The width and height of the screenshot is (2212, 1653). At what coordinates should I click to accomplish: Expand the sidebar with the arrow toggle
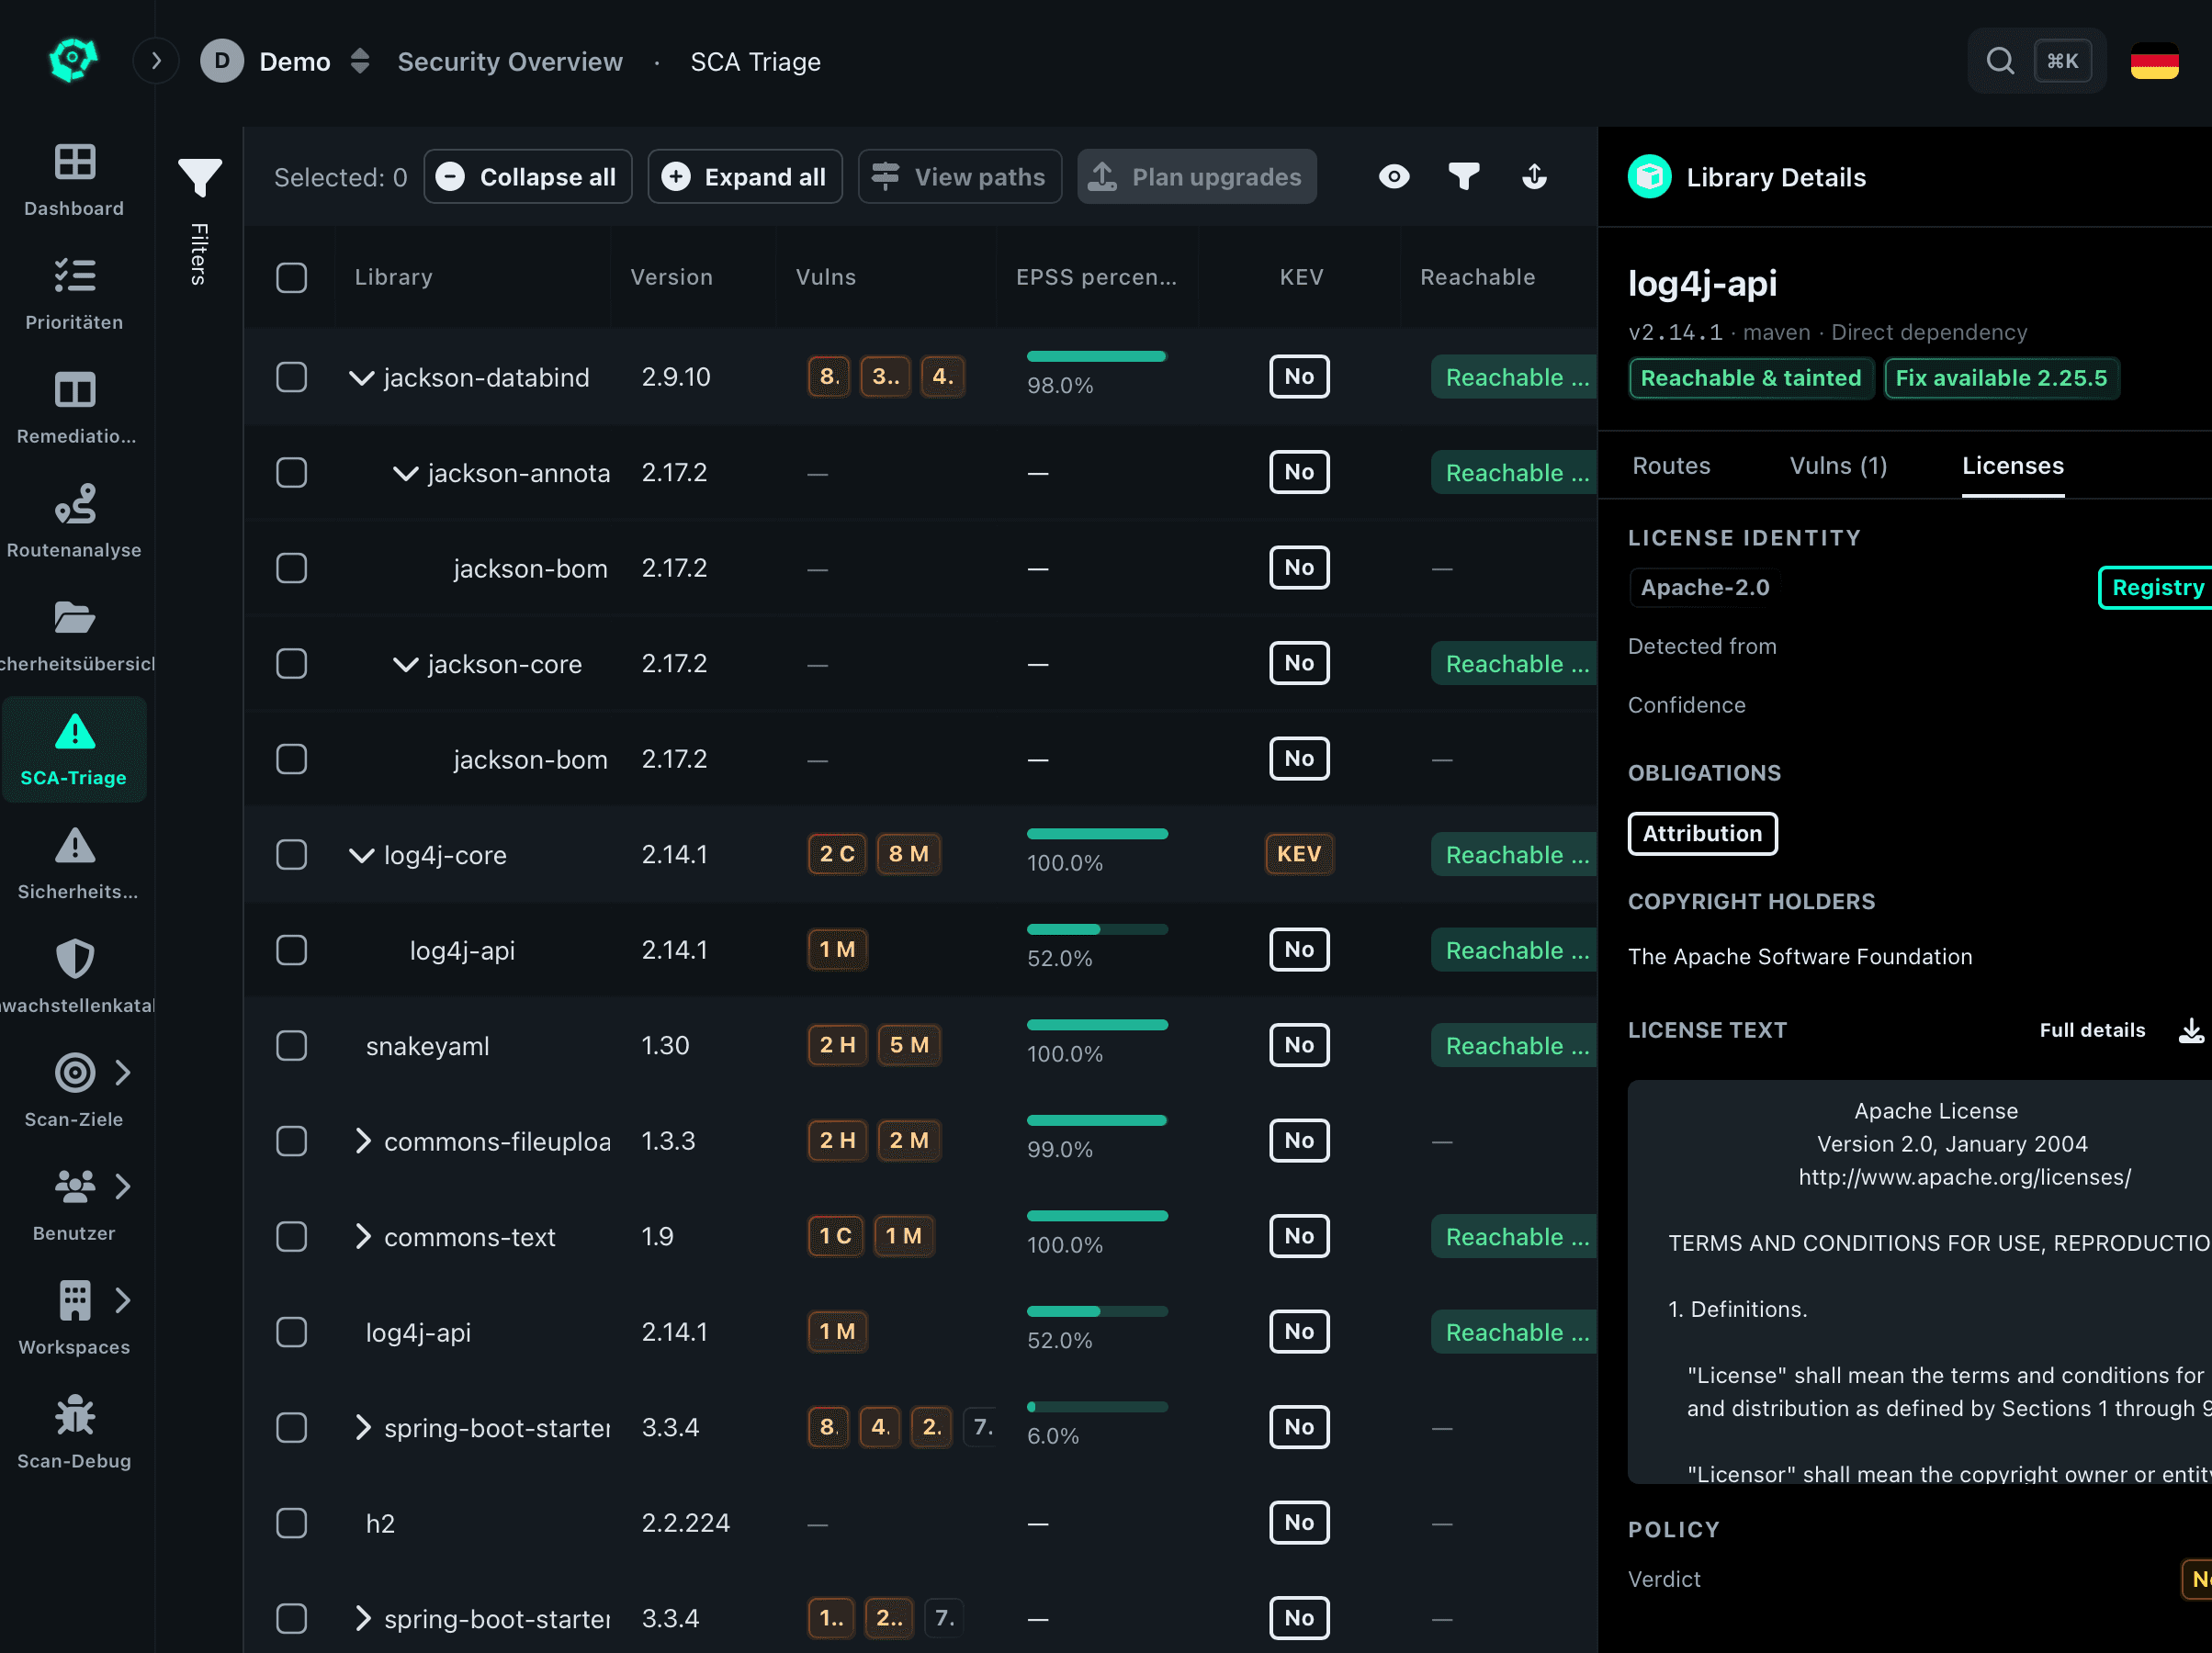tap(156, 61)
